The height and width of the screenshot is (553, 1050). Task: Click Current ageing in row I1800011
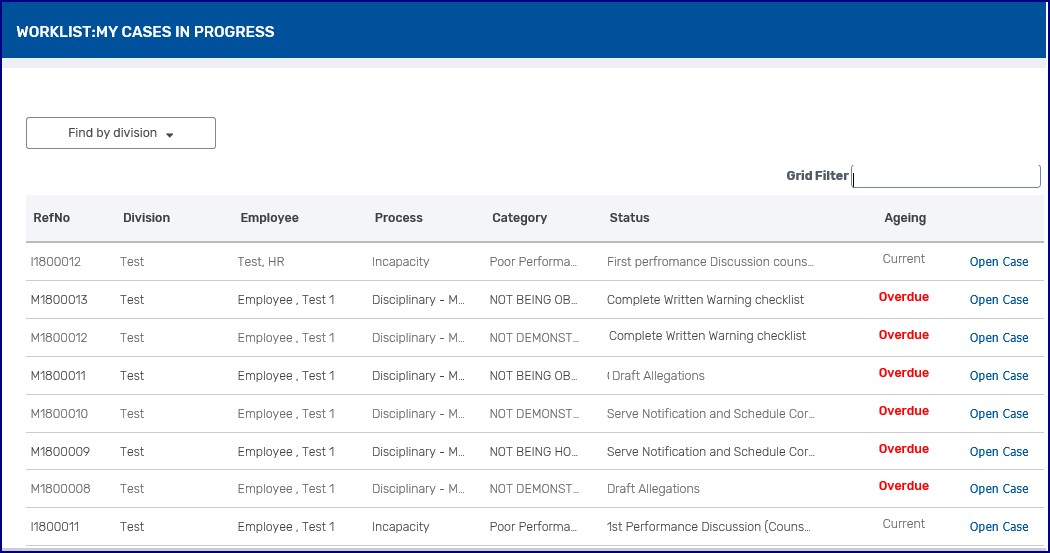click(903, 524)
